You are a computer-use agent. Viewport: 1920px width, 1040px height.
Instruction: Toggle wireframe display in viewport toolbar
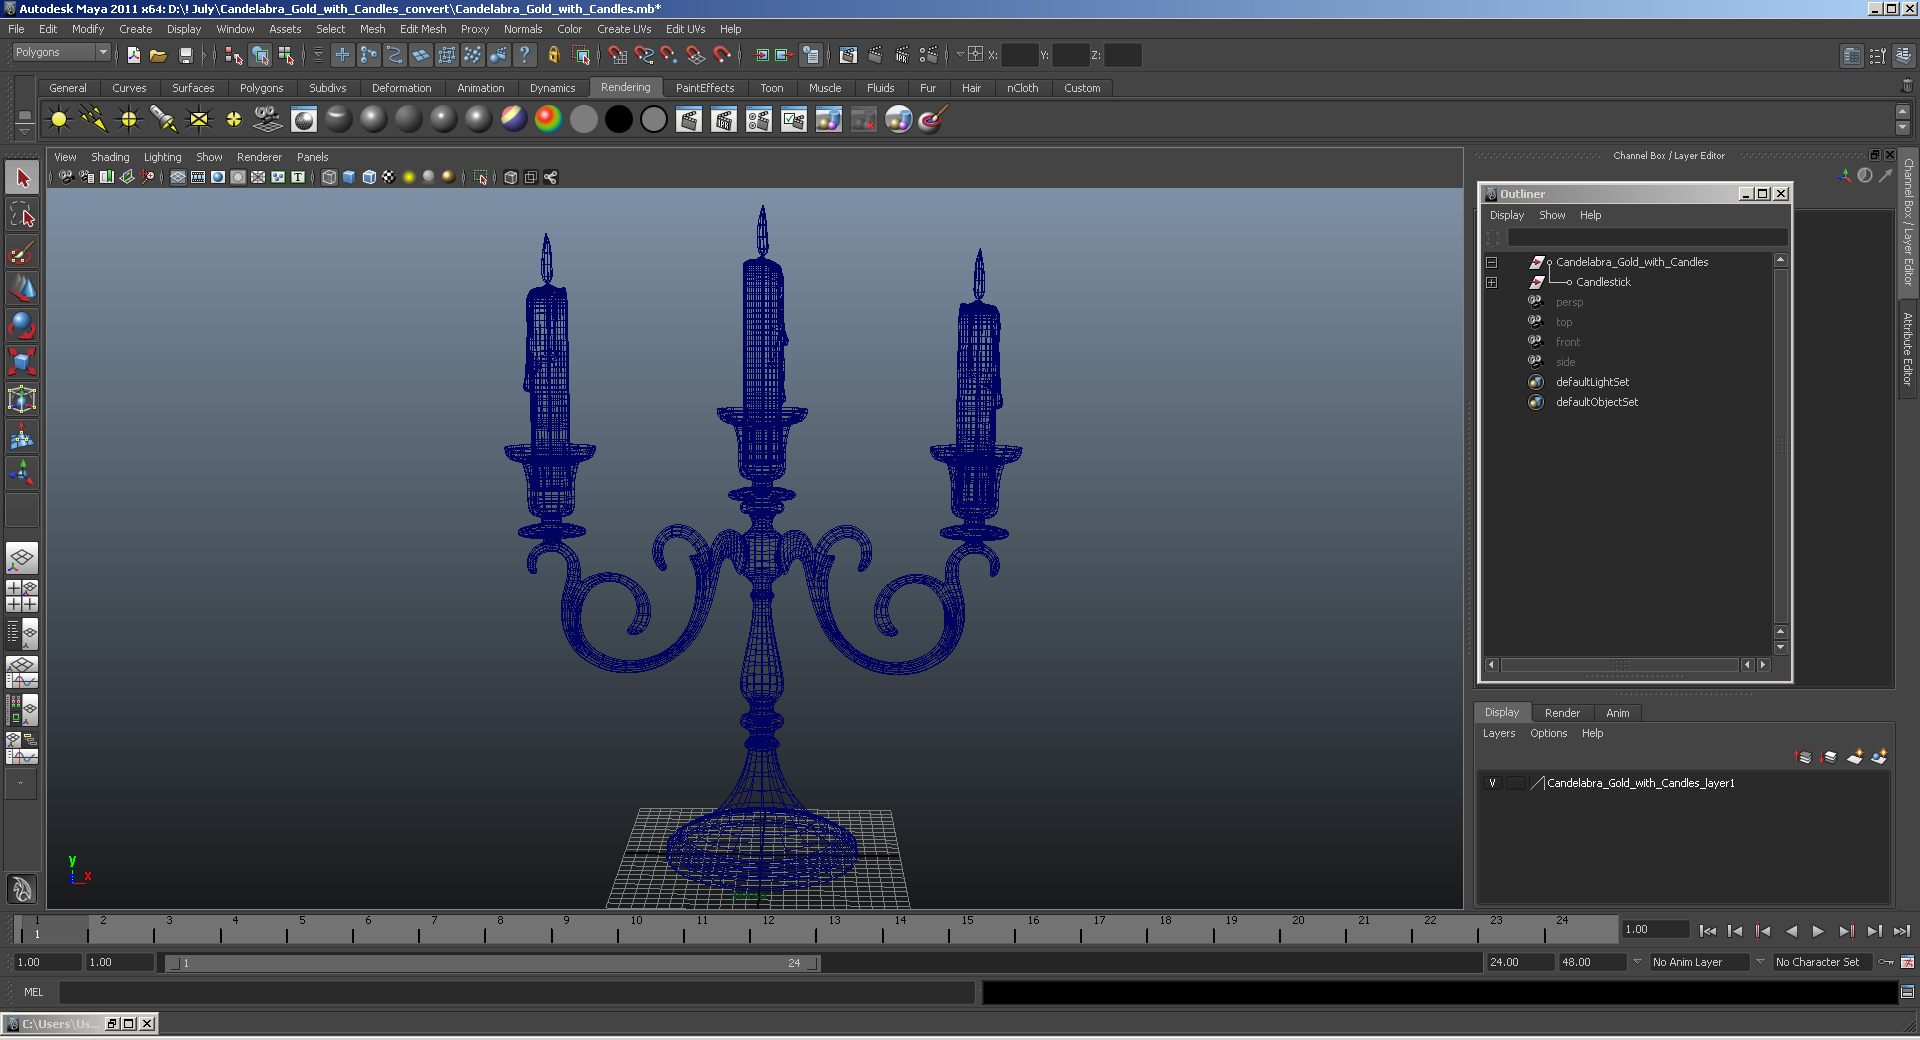[329, 177]
